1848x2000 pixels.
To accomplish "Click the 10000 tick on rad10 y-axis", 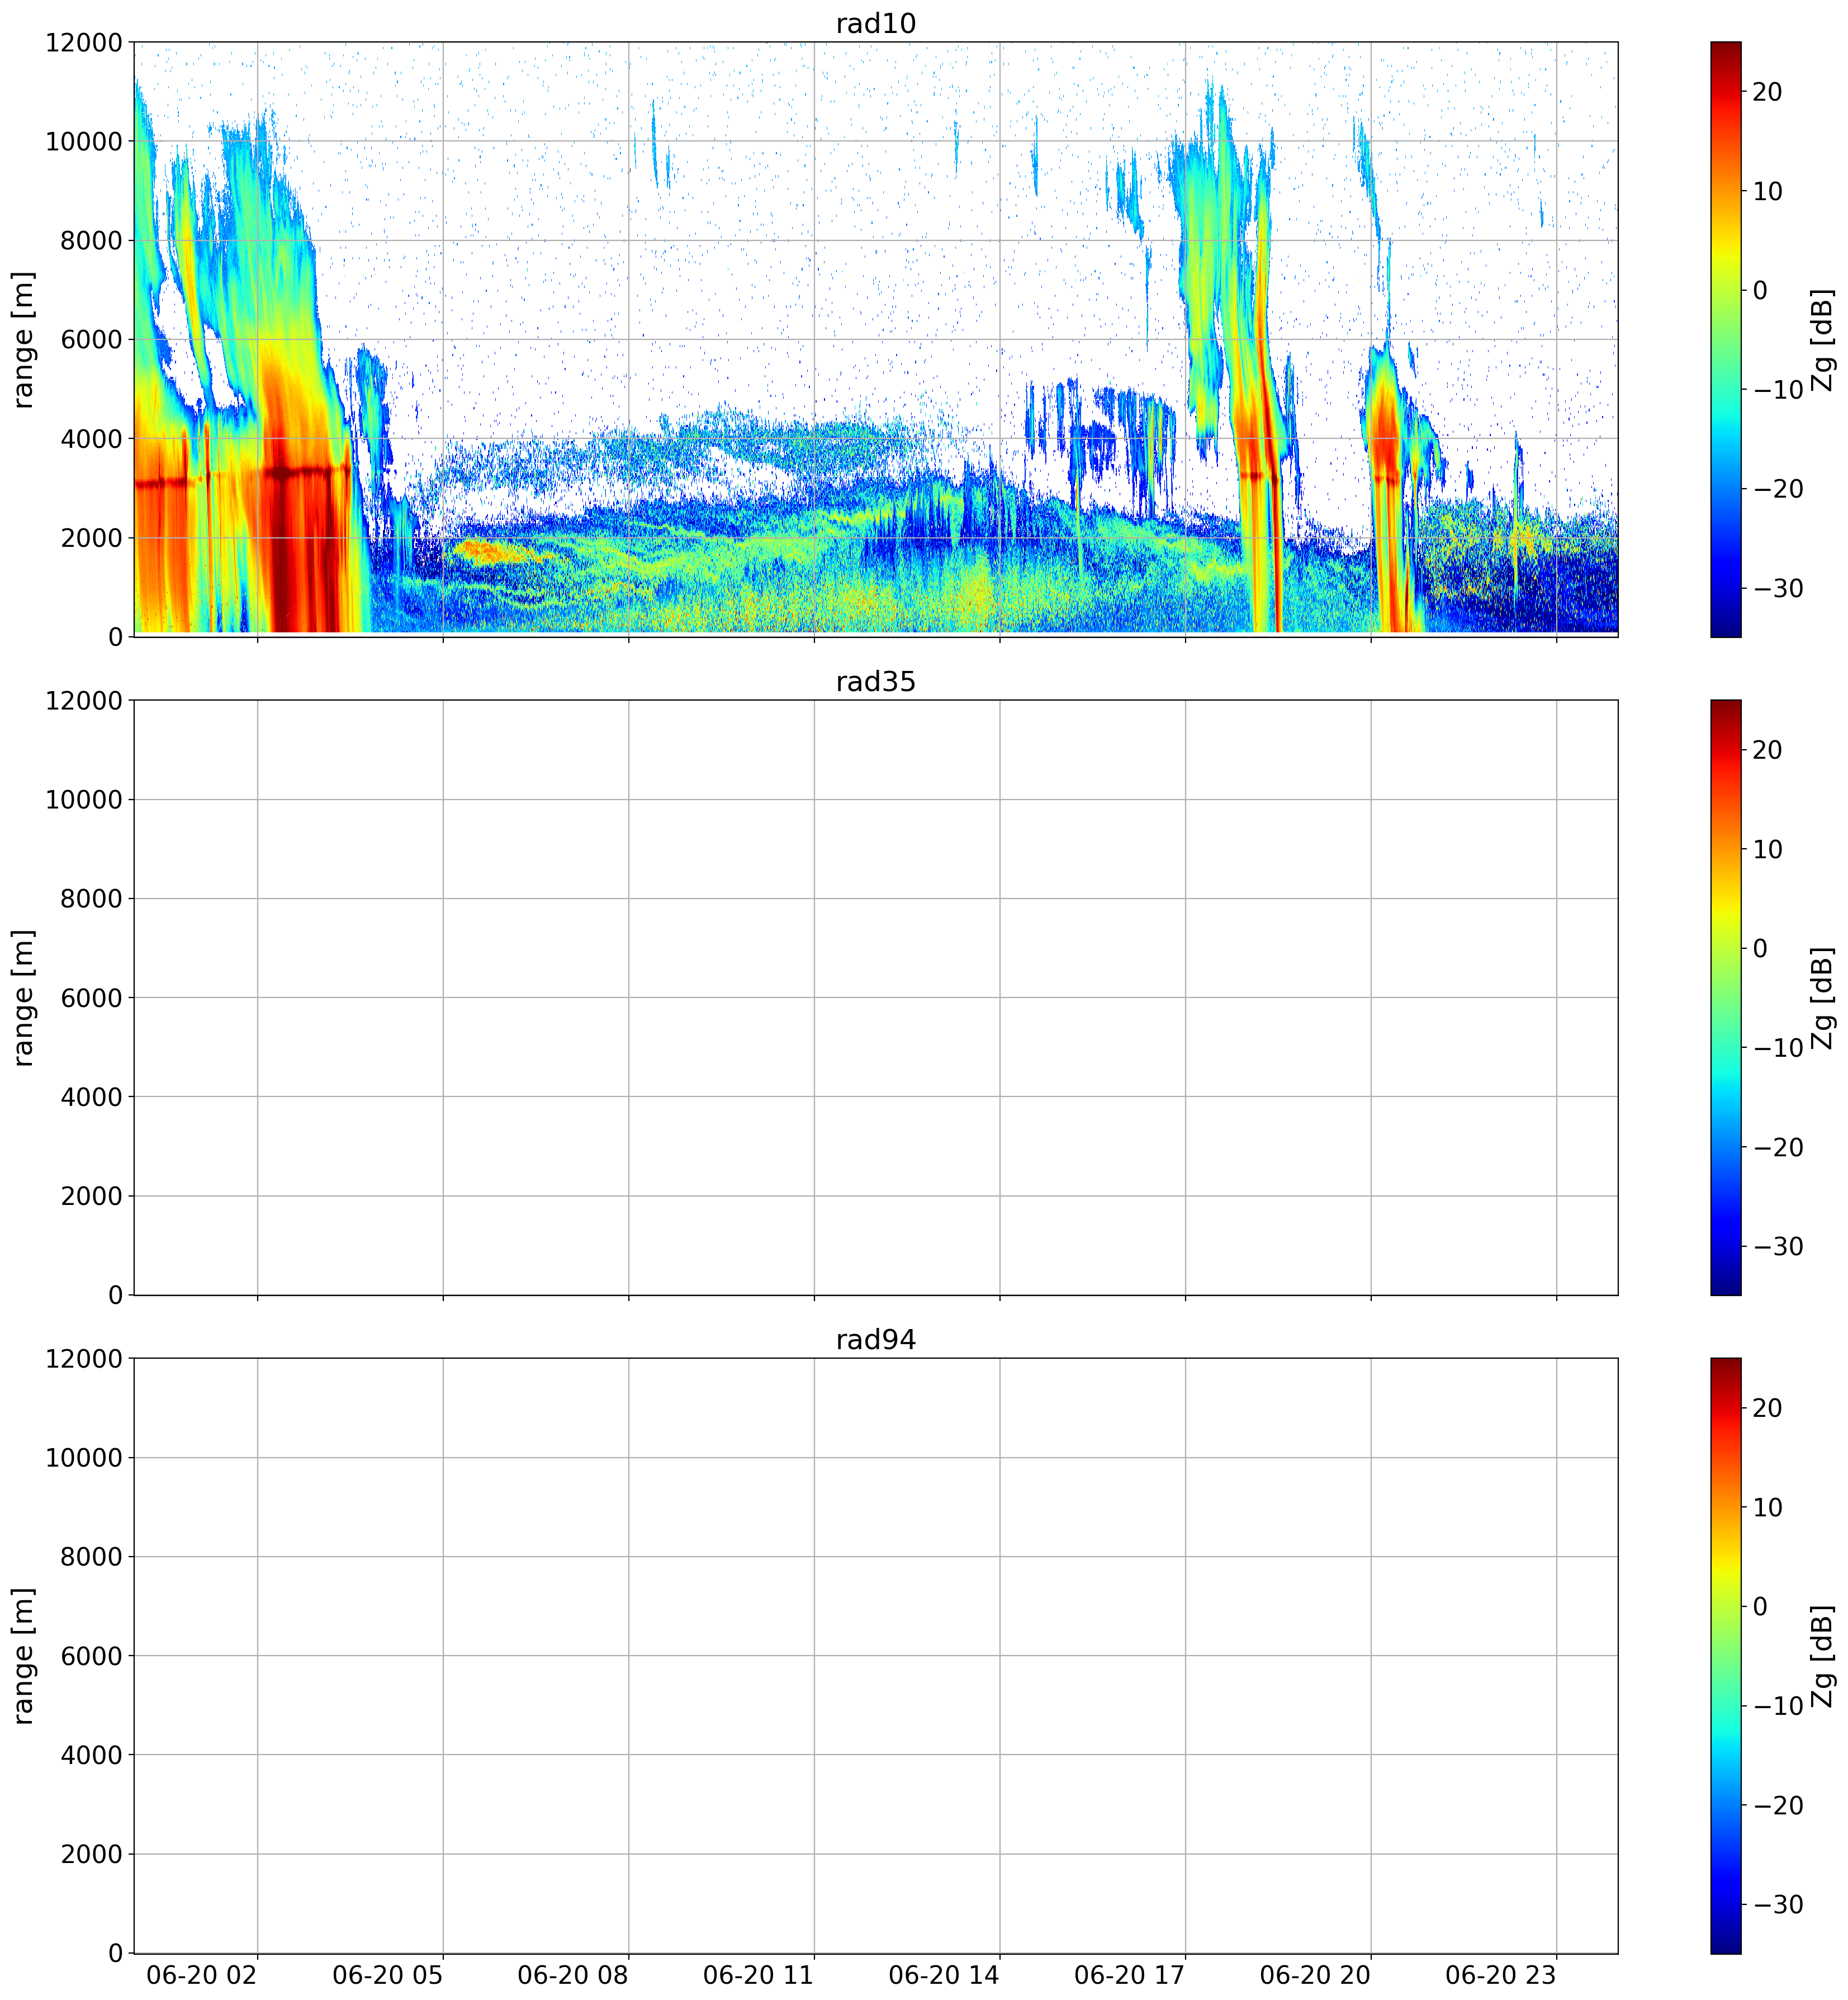I will [x=84, y=142].
